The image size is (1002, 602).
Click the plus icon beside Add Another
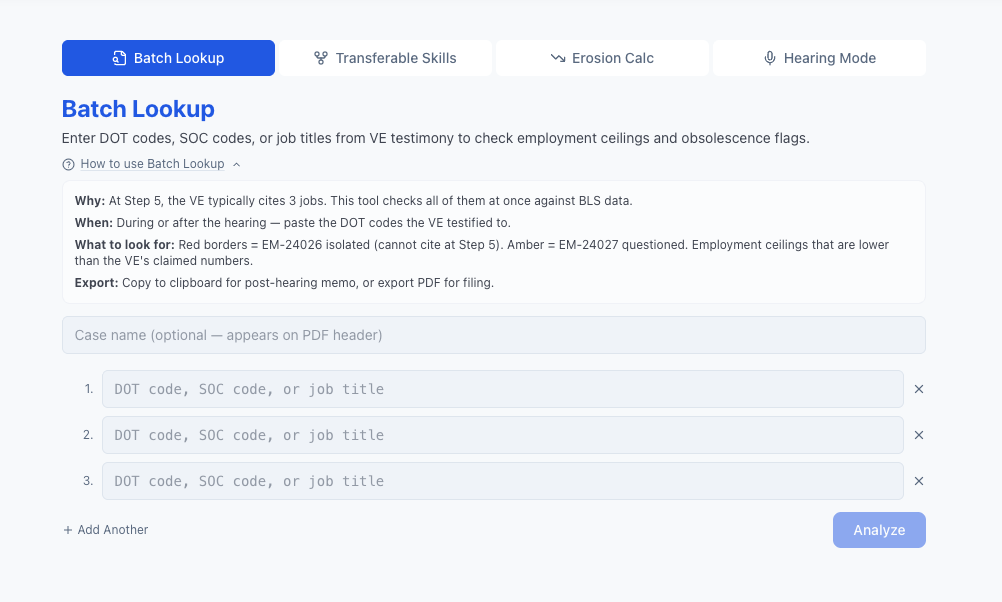[x=68, y=530]
